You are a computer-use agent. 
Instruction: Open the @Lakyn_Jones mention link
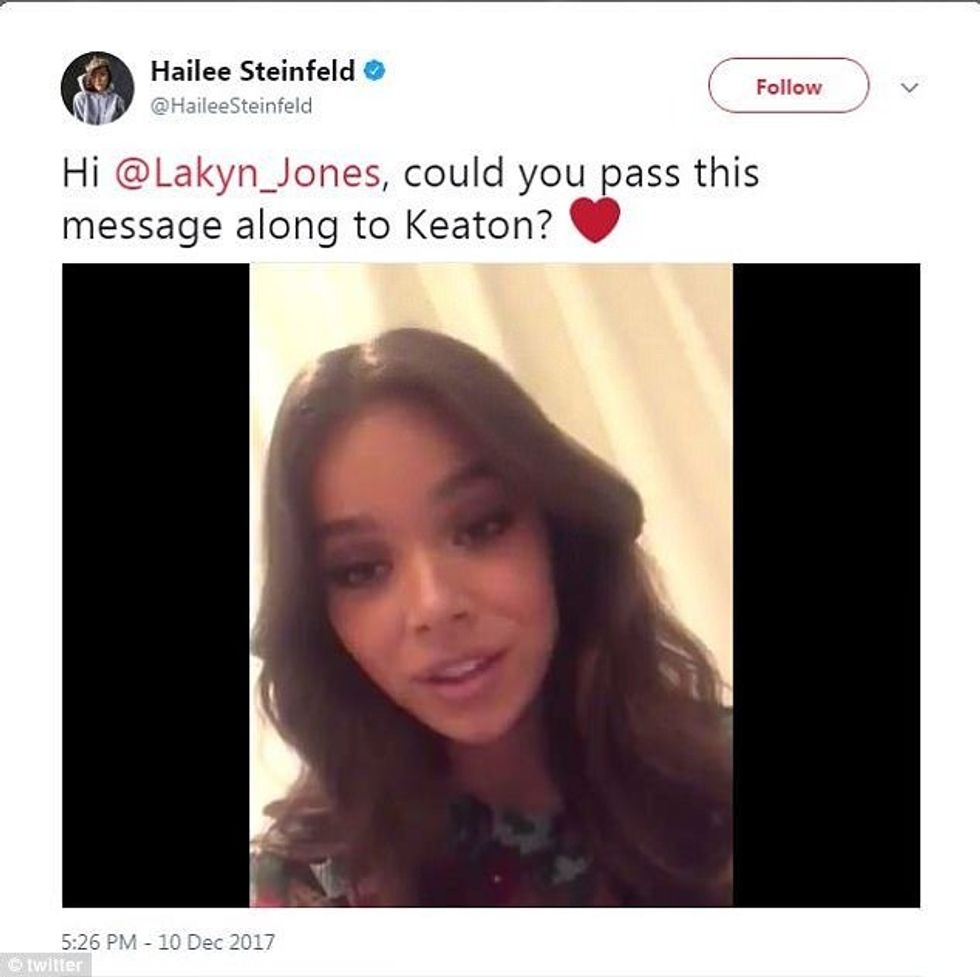pyautogui.click(x=248, y=173)
